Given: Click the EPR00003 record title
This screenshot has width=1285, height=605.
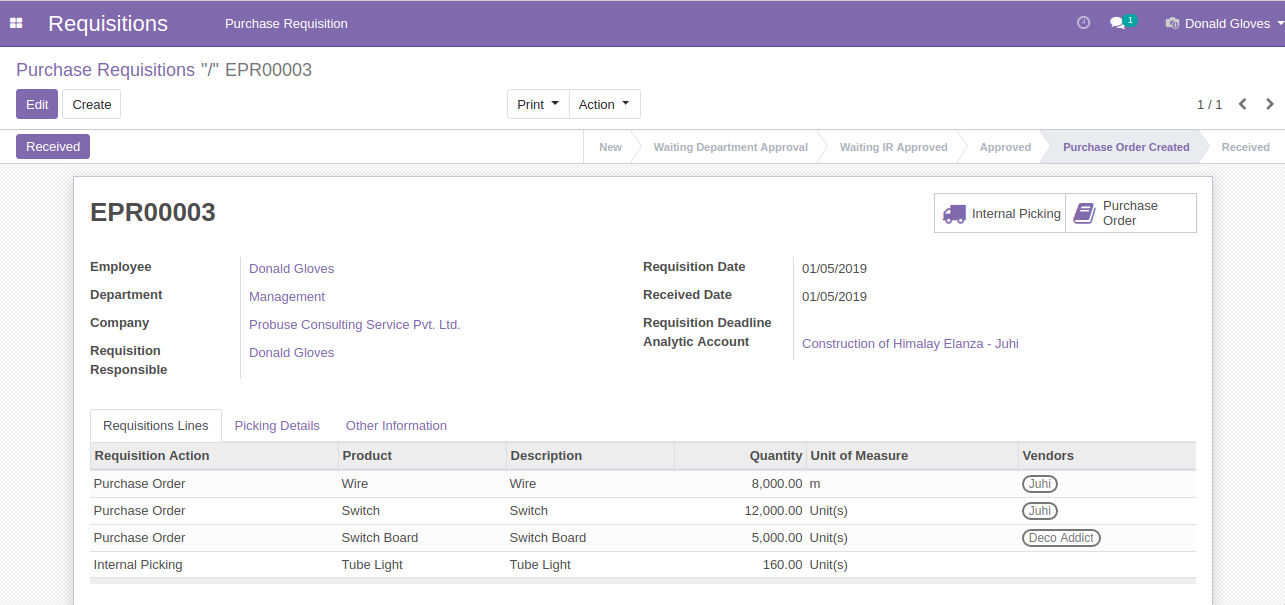Looking at the screenshot, I should pyautogui.click(x=153, y=212).
